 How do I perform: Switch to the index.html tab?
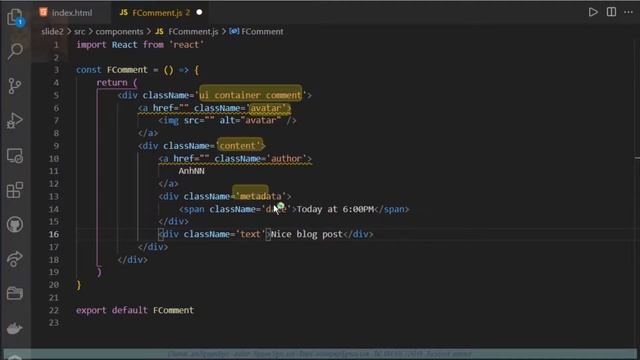[x=66, y=13]
